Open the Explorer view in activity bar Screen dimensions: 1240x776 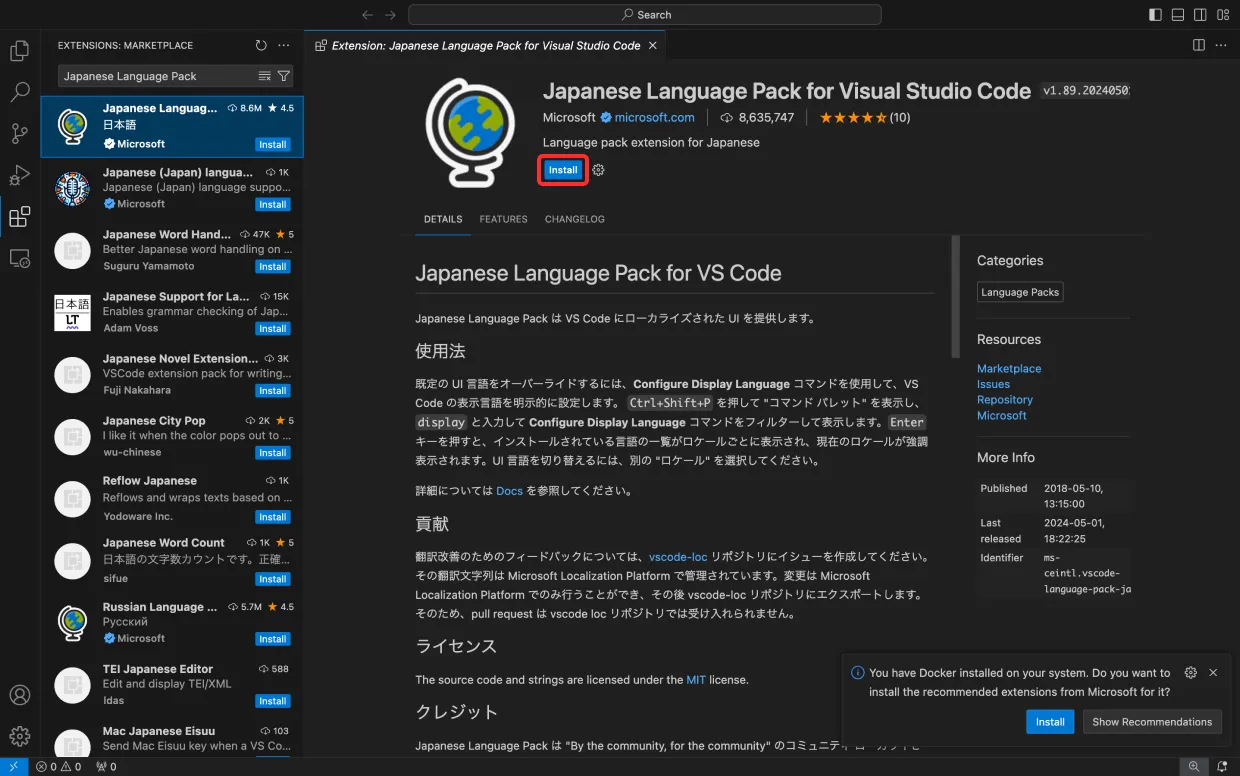(x=19, y=51)
